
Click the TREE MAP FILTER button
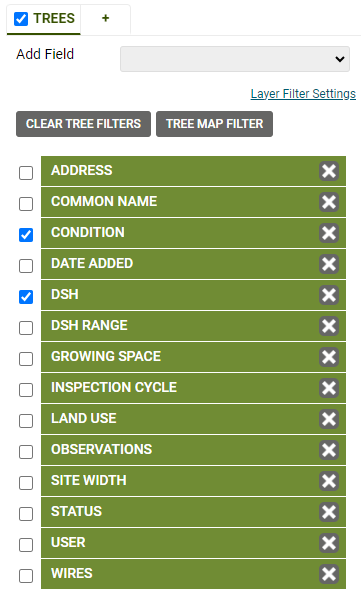point(214,124)
